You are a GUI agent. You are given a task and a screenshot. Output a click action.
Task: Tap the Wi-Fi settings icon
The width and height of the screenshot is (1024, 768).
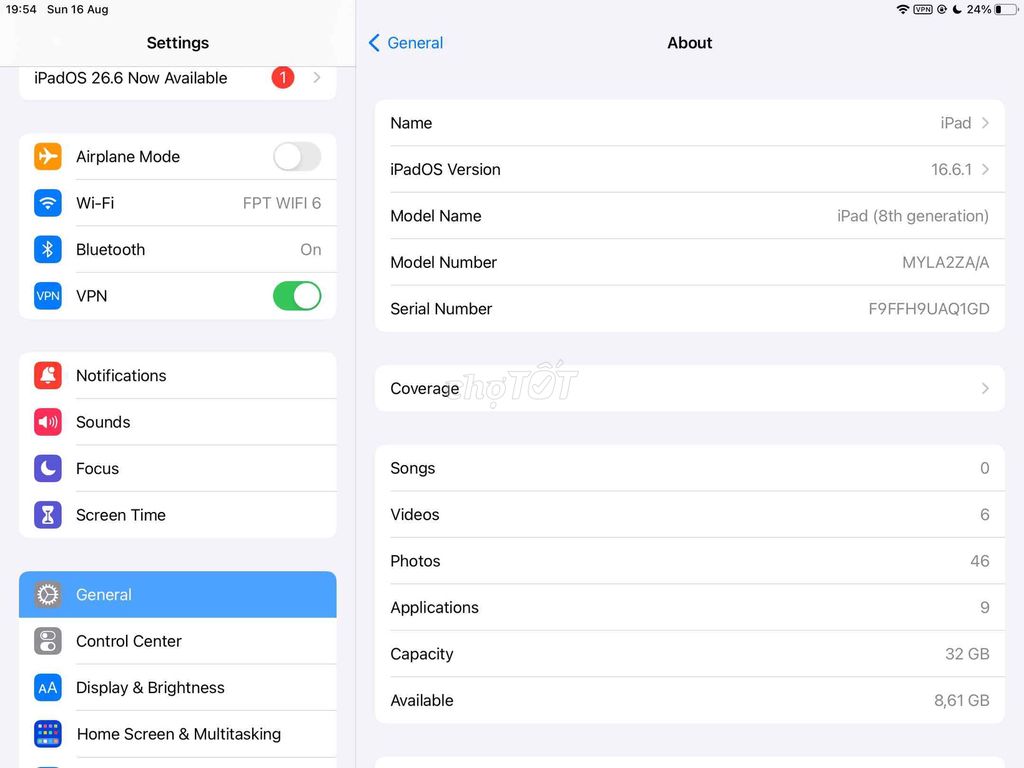point(48,203)
